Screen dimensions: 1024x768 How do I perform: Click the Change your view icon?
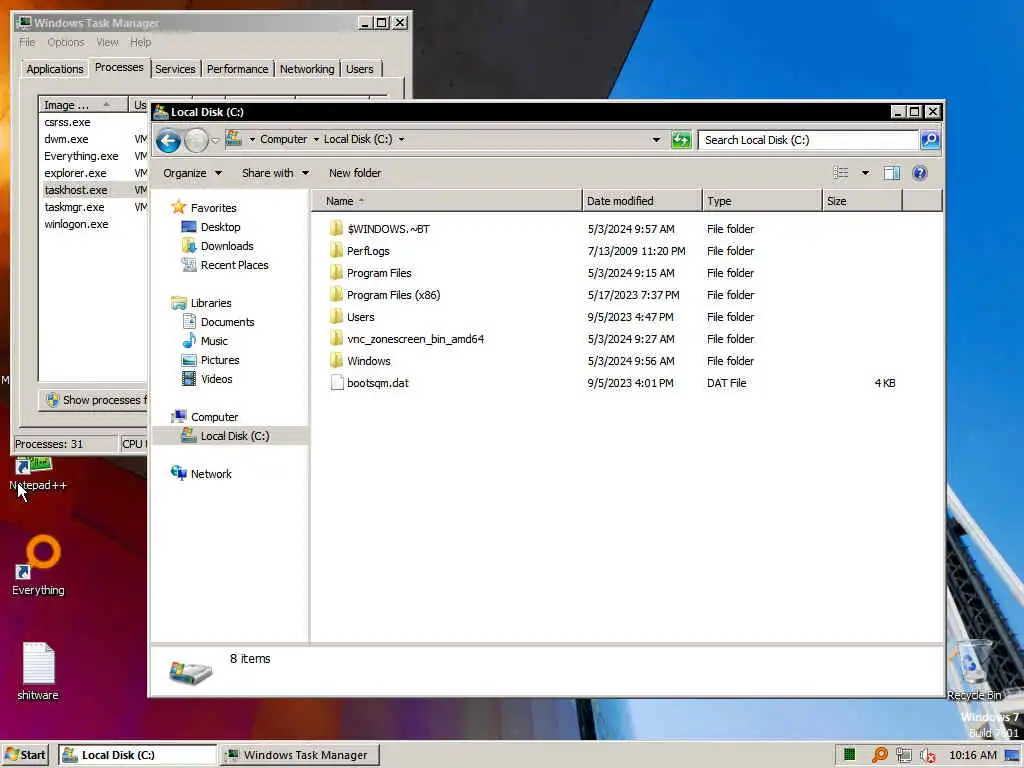(x=840, y=173)
